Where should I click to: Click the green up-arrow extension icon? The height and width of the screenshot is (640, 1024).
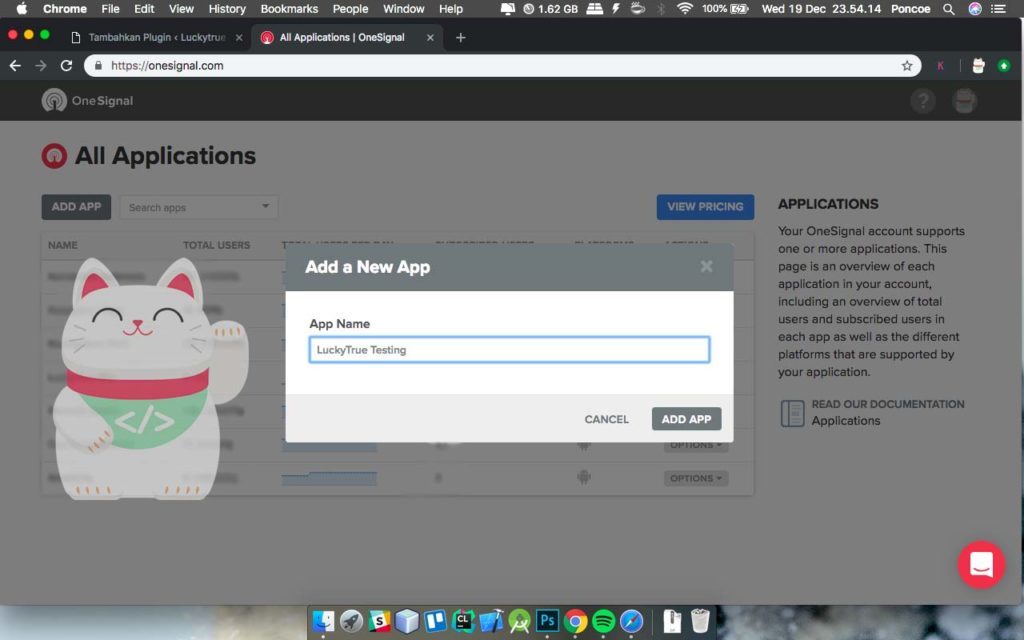coord(1004,65)
